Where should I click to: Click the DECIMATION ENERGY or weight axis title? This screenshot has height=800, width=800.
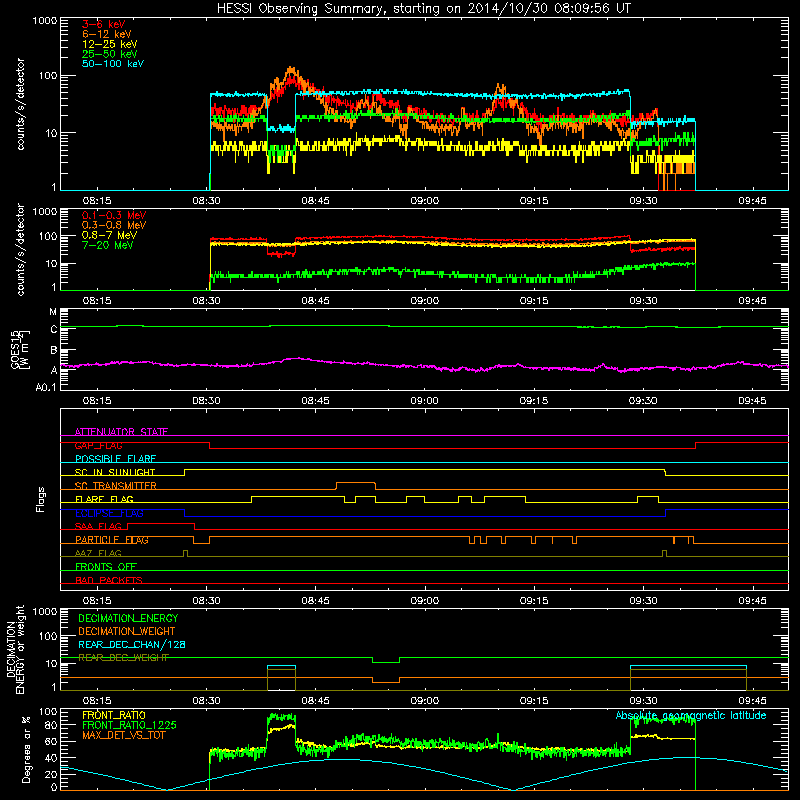15,650
